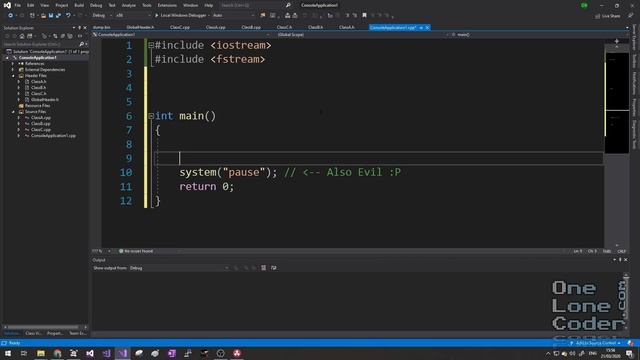
Task: Switch to the Team Explorer bottom tab
Action: [78, 333]
